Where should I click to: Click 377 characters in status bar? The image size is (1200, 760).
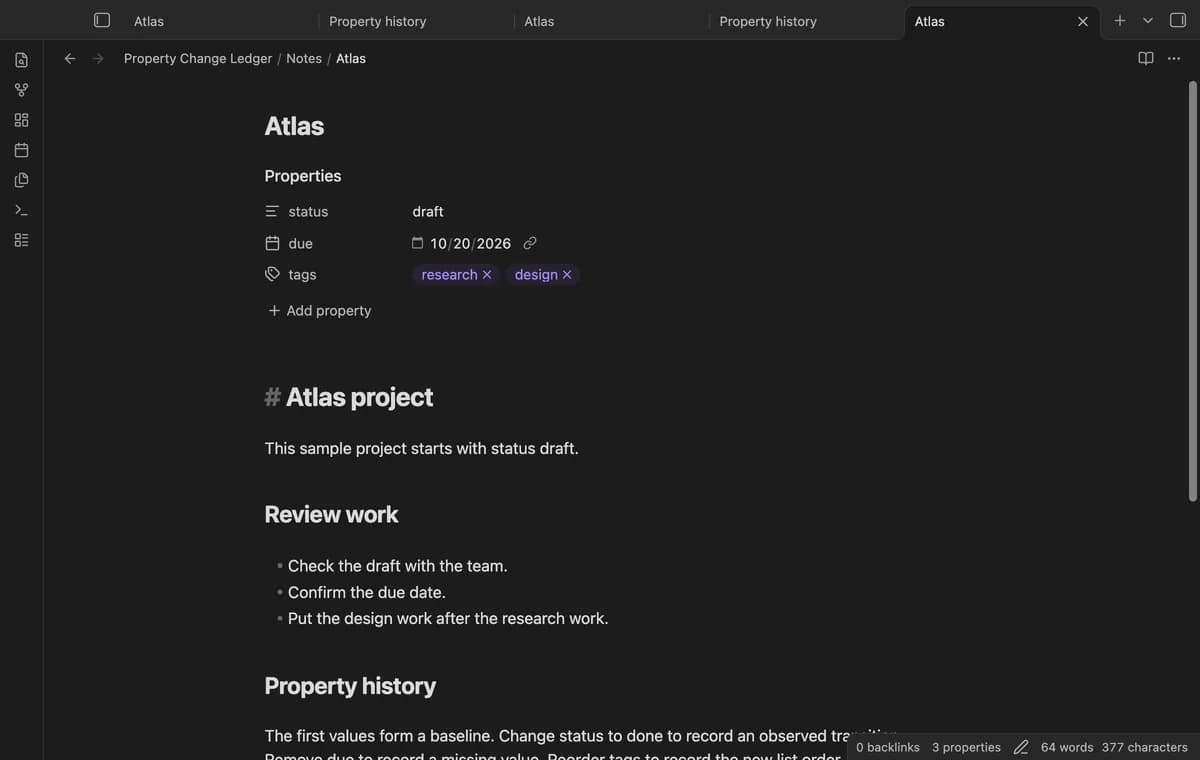(1145, 747)
